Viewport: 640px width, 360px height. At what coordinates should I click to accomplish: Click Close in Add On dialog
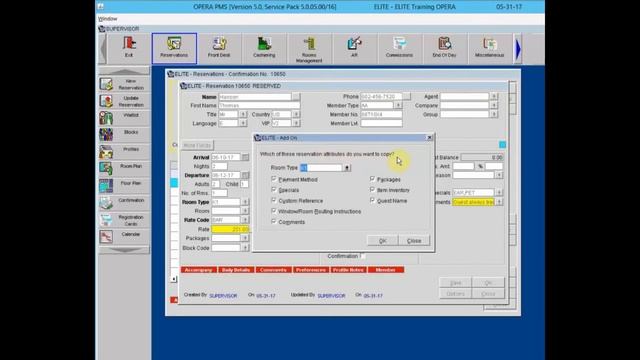[x=414, y=241]
